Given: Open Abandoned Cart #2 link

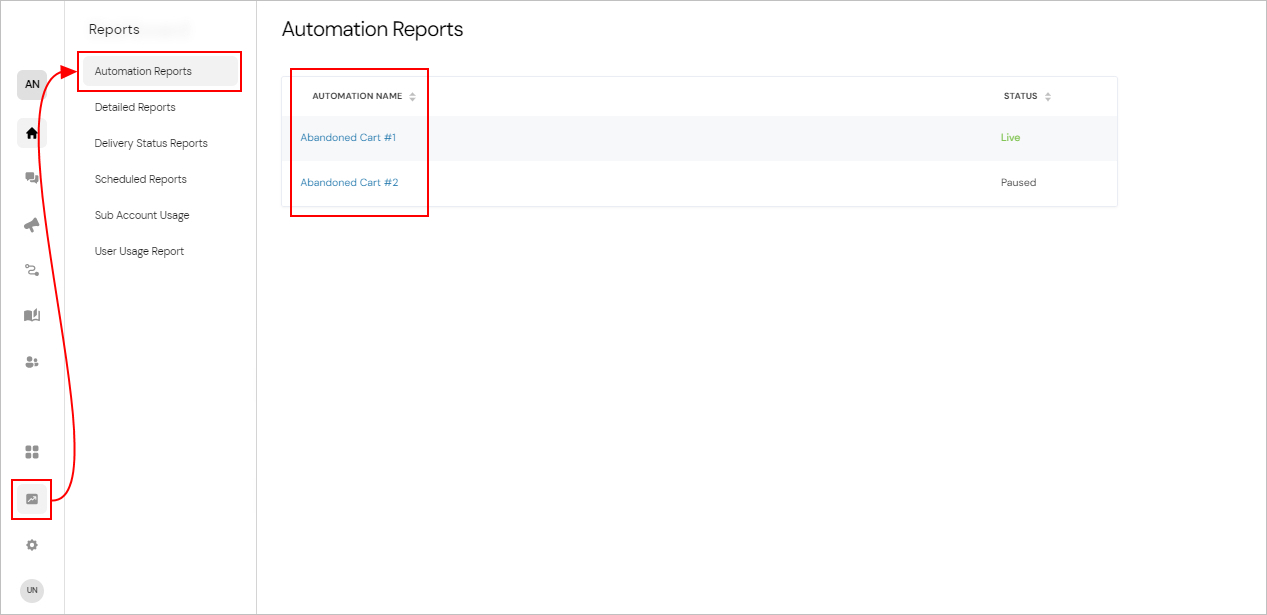Looking at the screenshot, I should coord(349,183).
